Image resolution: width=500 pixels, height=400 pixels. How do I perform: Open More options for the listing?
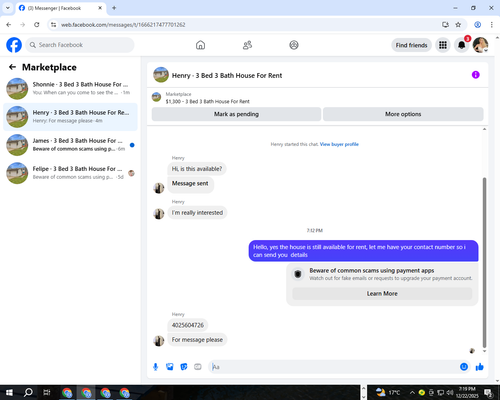403,114
